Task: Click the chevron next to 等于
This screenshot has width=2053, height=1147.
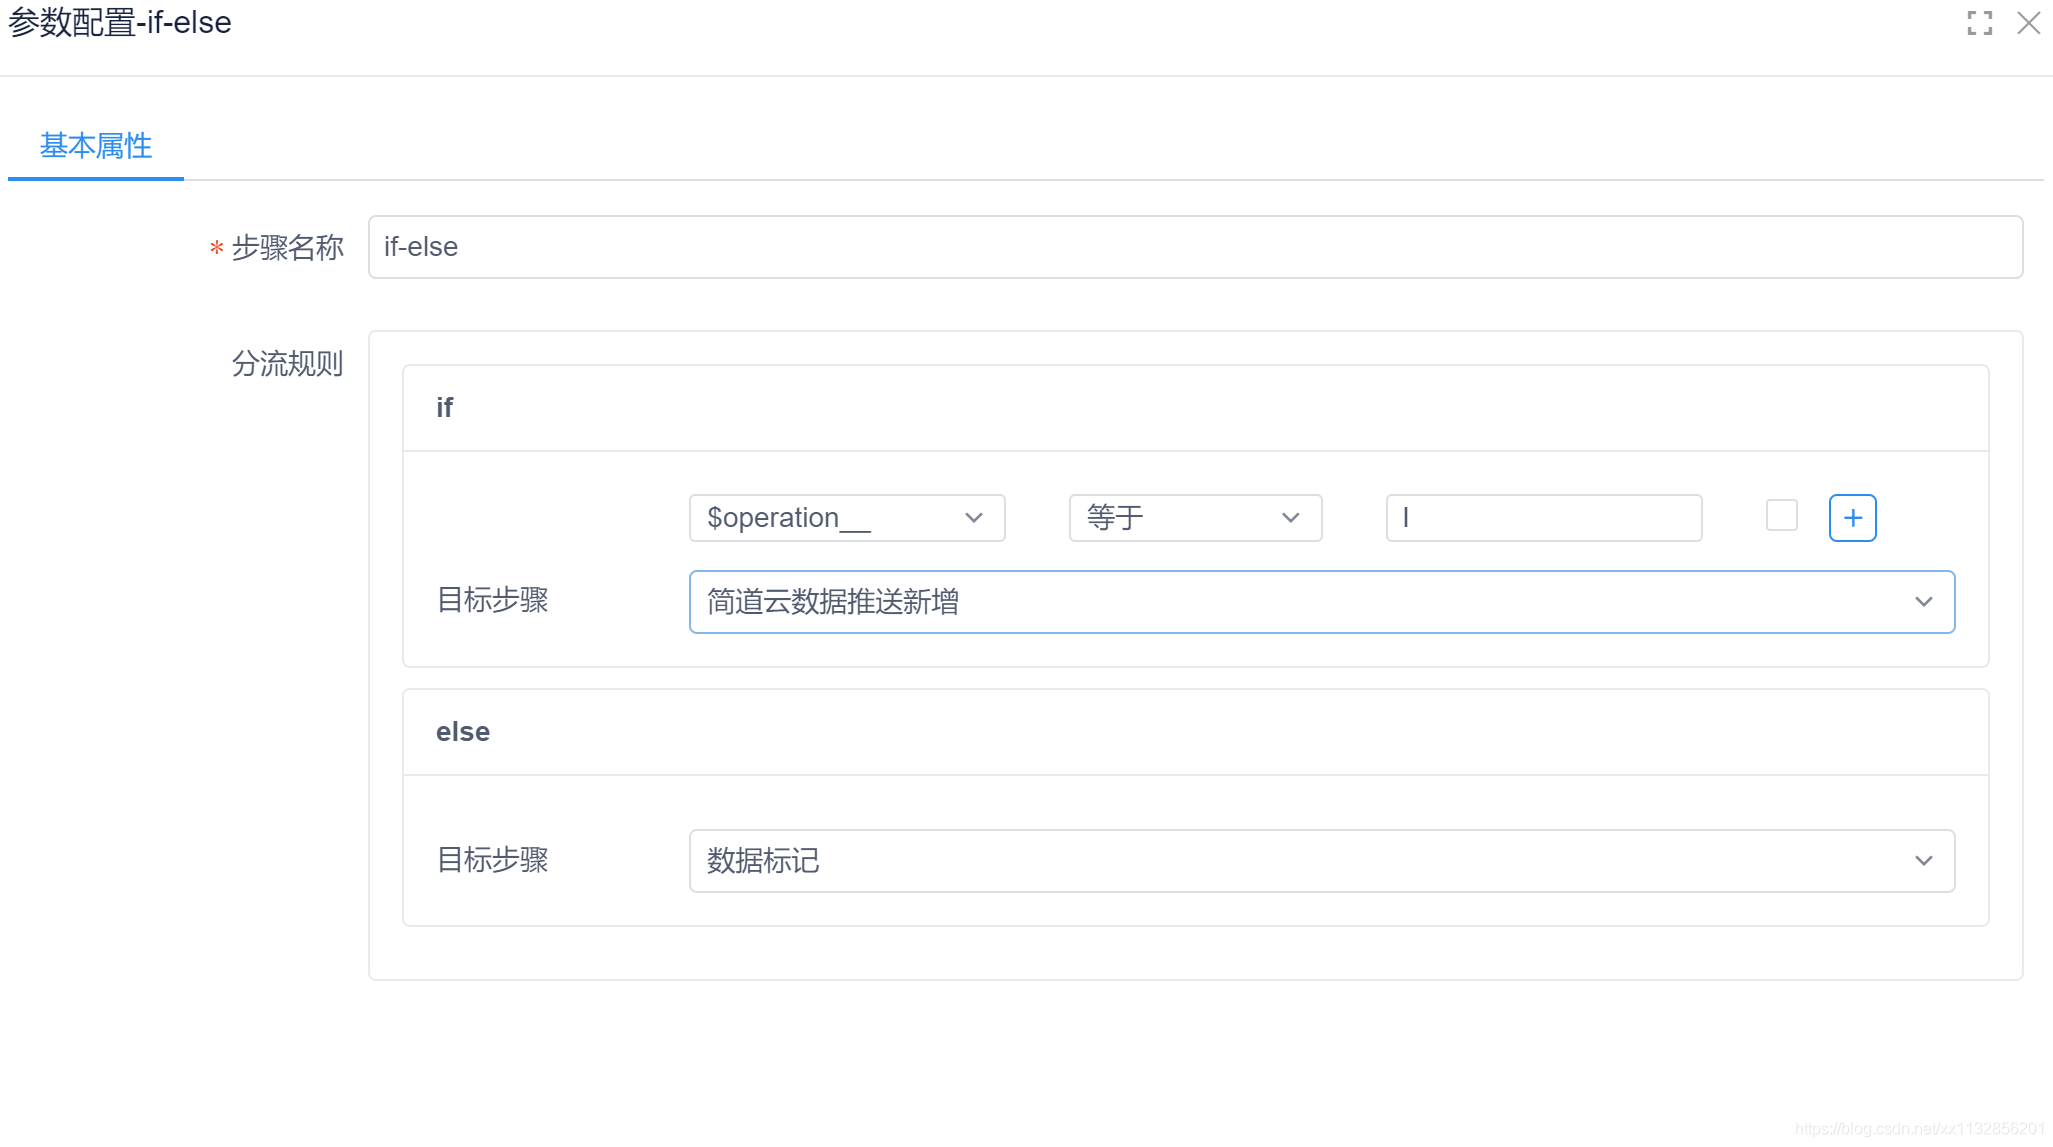Action: pyautogui.click(x=1290, y=518)
